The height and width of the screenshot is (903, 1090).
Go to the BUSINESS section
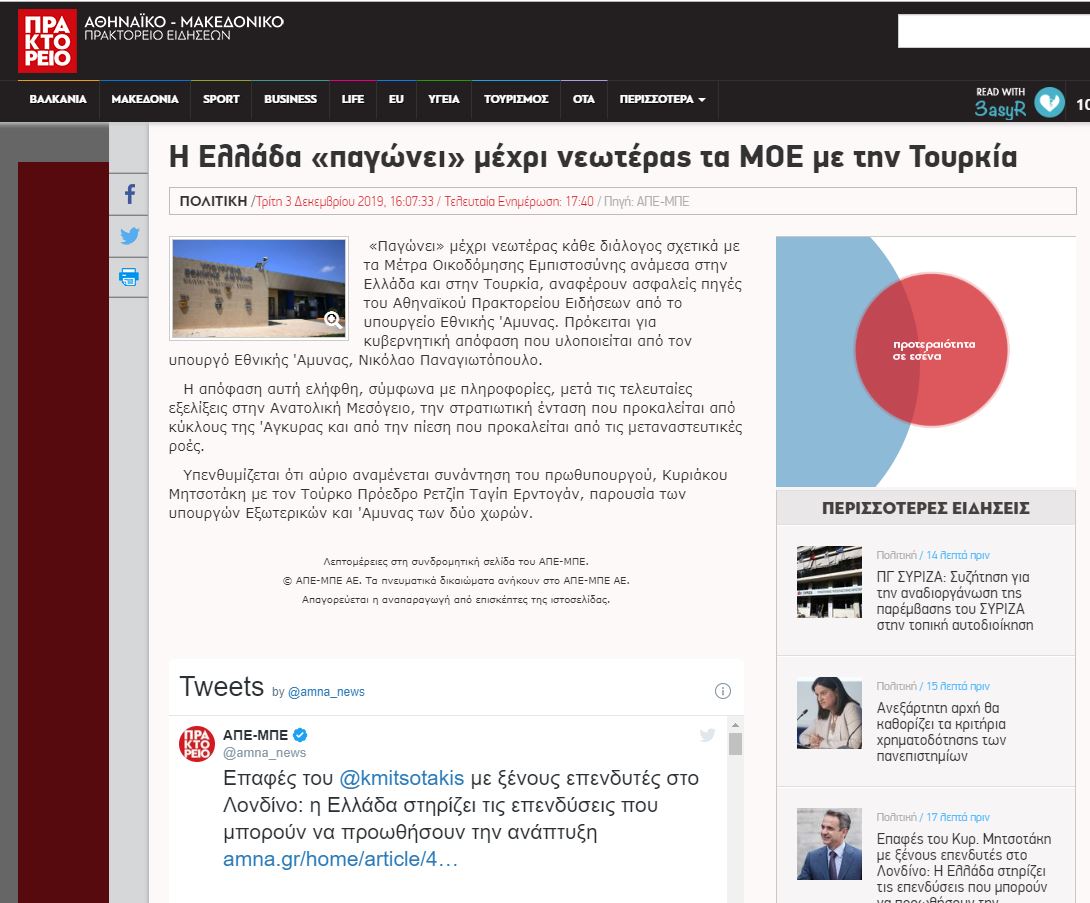[x=290, y=100]
